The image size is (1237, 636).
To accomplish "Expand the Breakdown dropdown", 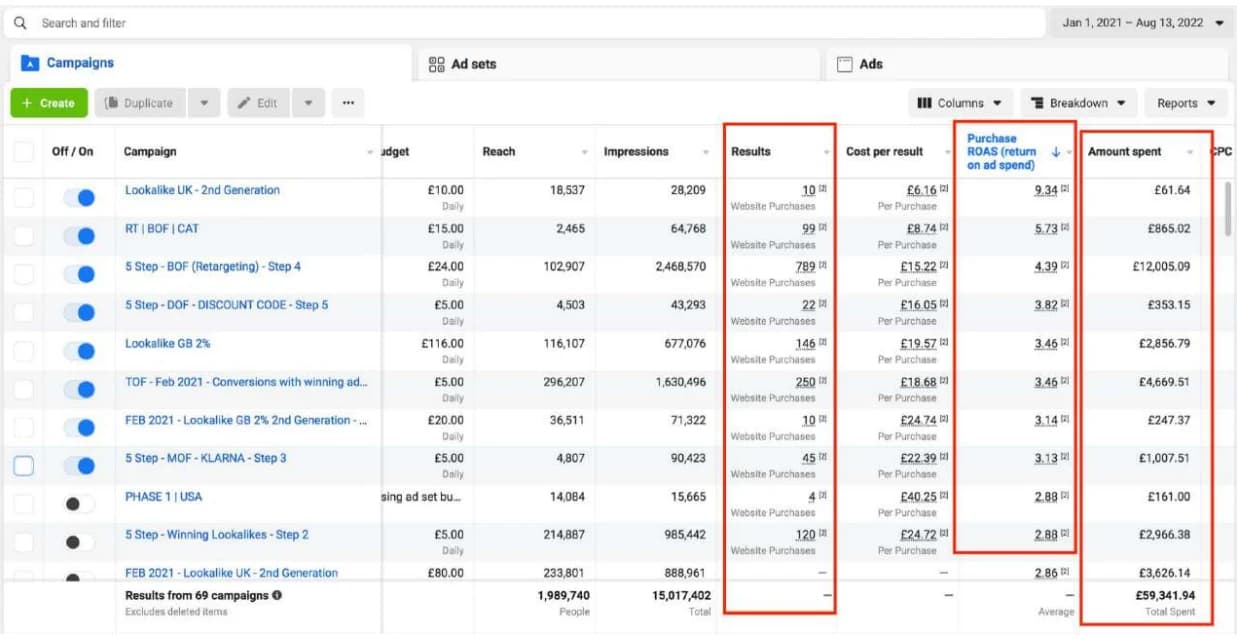I will point(1078,103).
